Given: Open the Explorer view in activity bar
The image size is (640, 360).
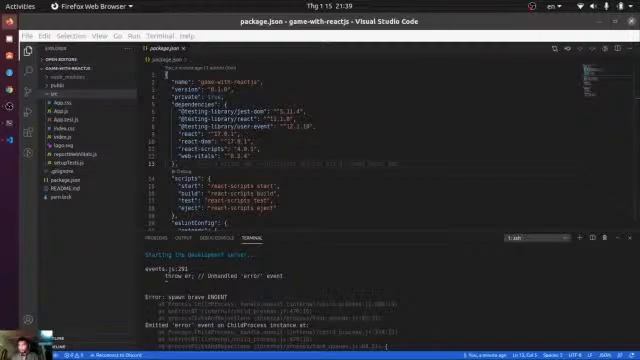Looking at the screenshot, I should click(x=28, y=51).
